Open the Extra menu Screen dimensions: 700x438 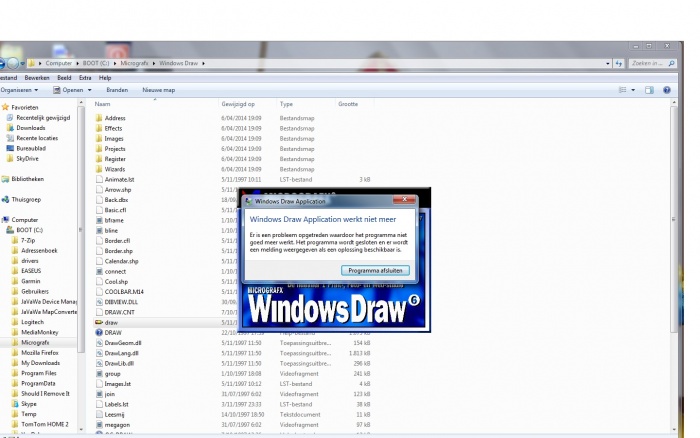85,78
